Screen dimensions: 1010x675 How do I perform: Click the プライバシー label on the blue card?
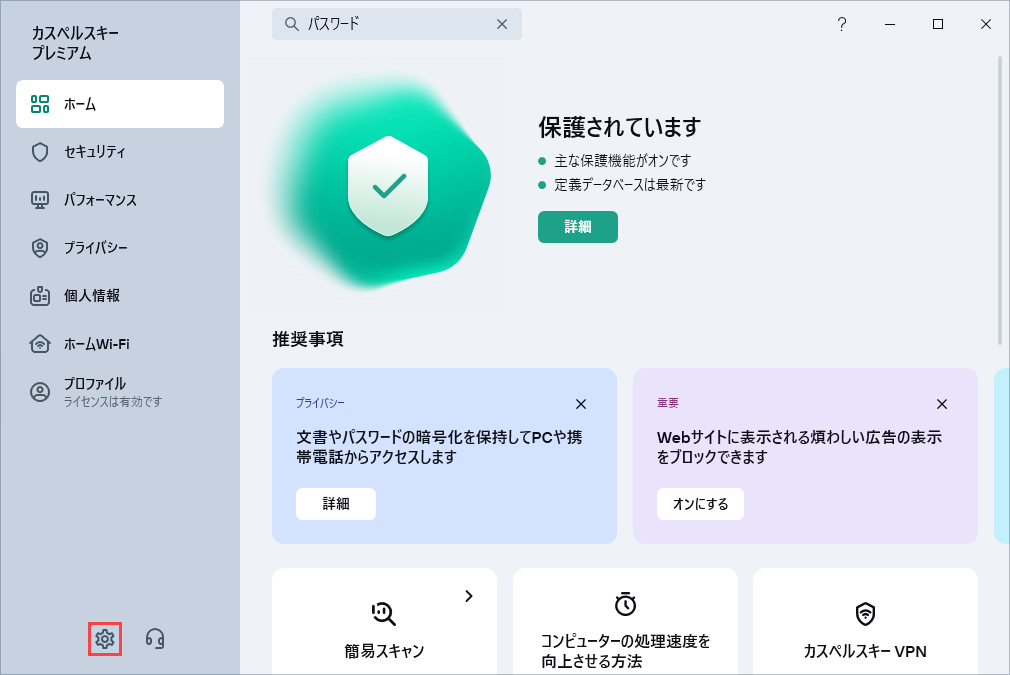(x=320, y=403)
